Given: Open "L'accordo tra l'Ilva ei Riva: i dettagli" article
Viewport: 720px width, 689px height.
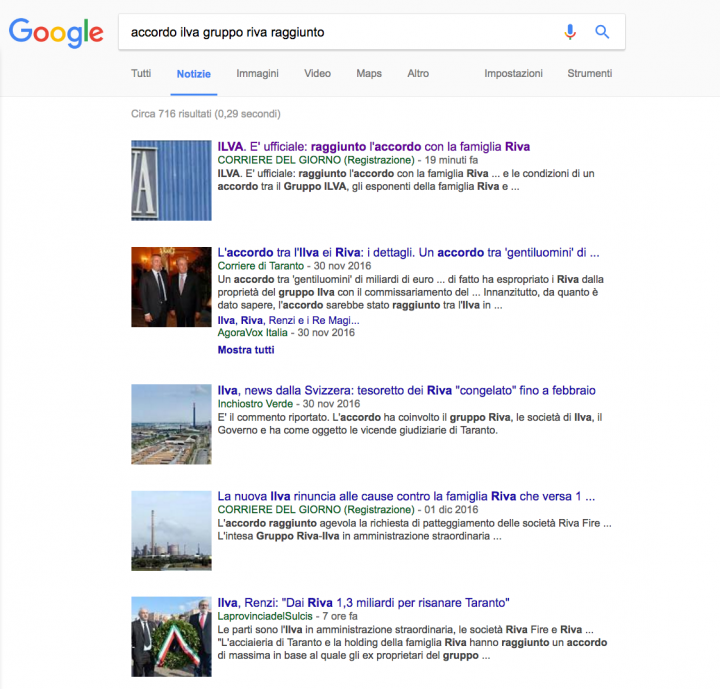Looking at the screenshot, I should click(408, 253).
